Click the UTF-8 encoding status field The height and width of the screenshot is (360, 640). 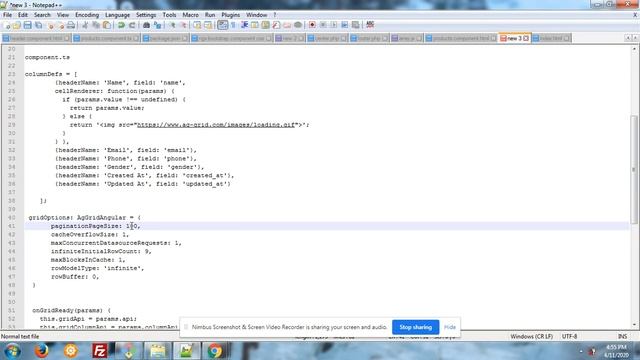click(569, 336)
